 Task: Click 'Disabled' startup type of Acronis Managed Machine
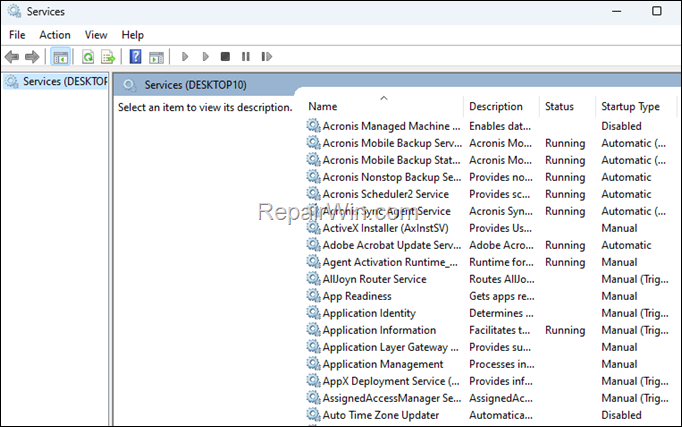point(621,126)
